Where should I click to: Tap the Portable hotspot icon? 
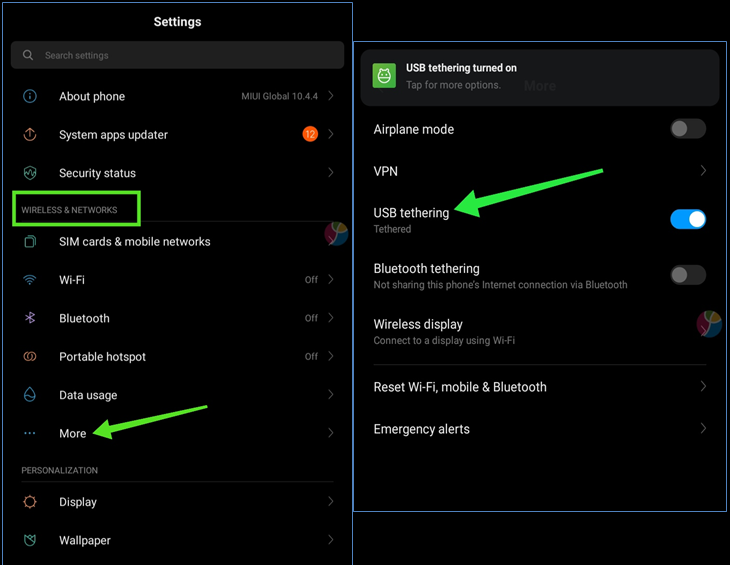tap(30, 357)
